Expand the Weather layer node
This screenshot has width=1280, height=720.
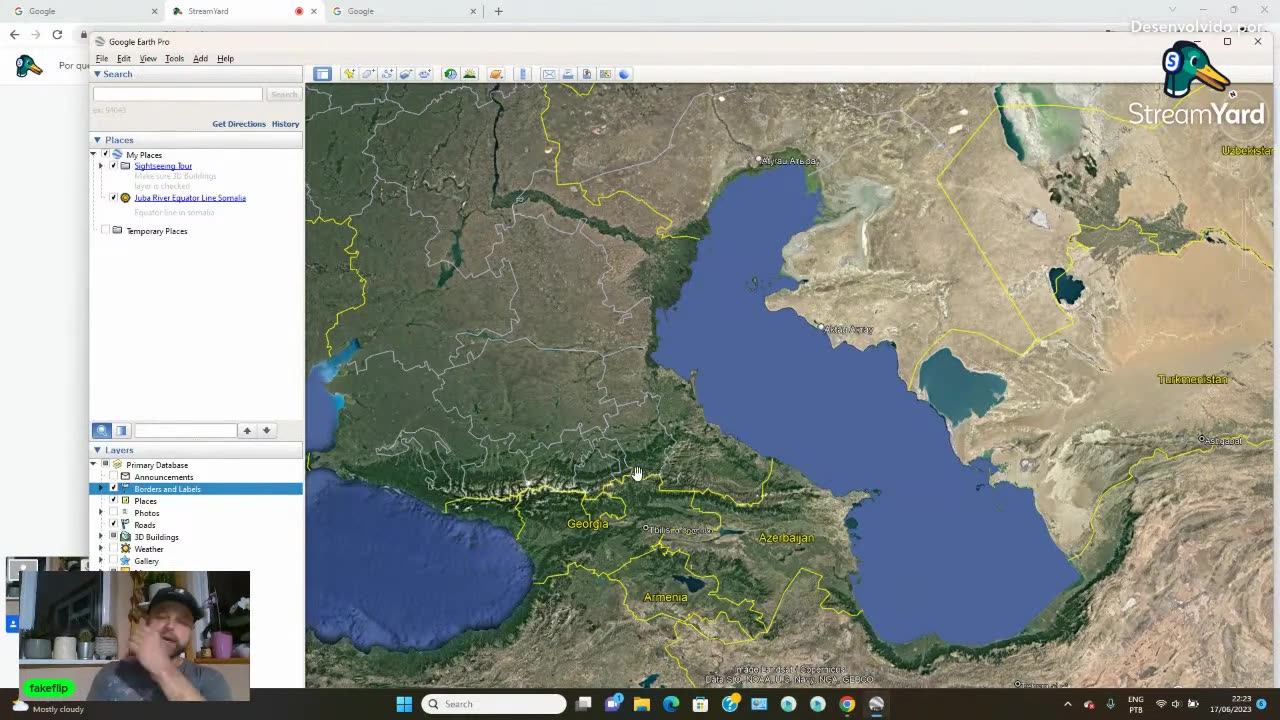(100, 548)
